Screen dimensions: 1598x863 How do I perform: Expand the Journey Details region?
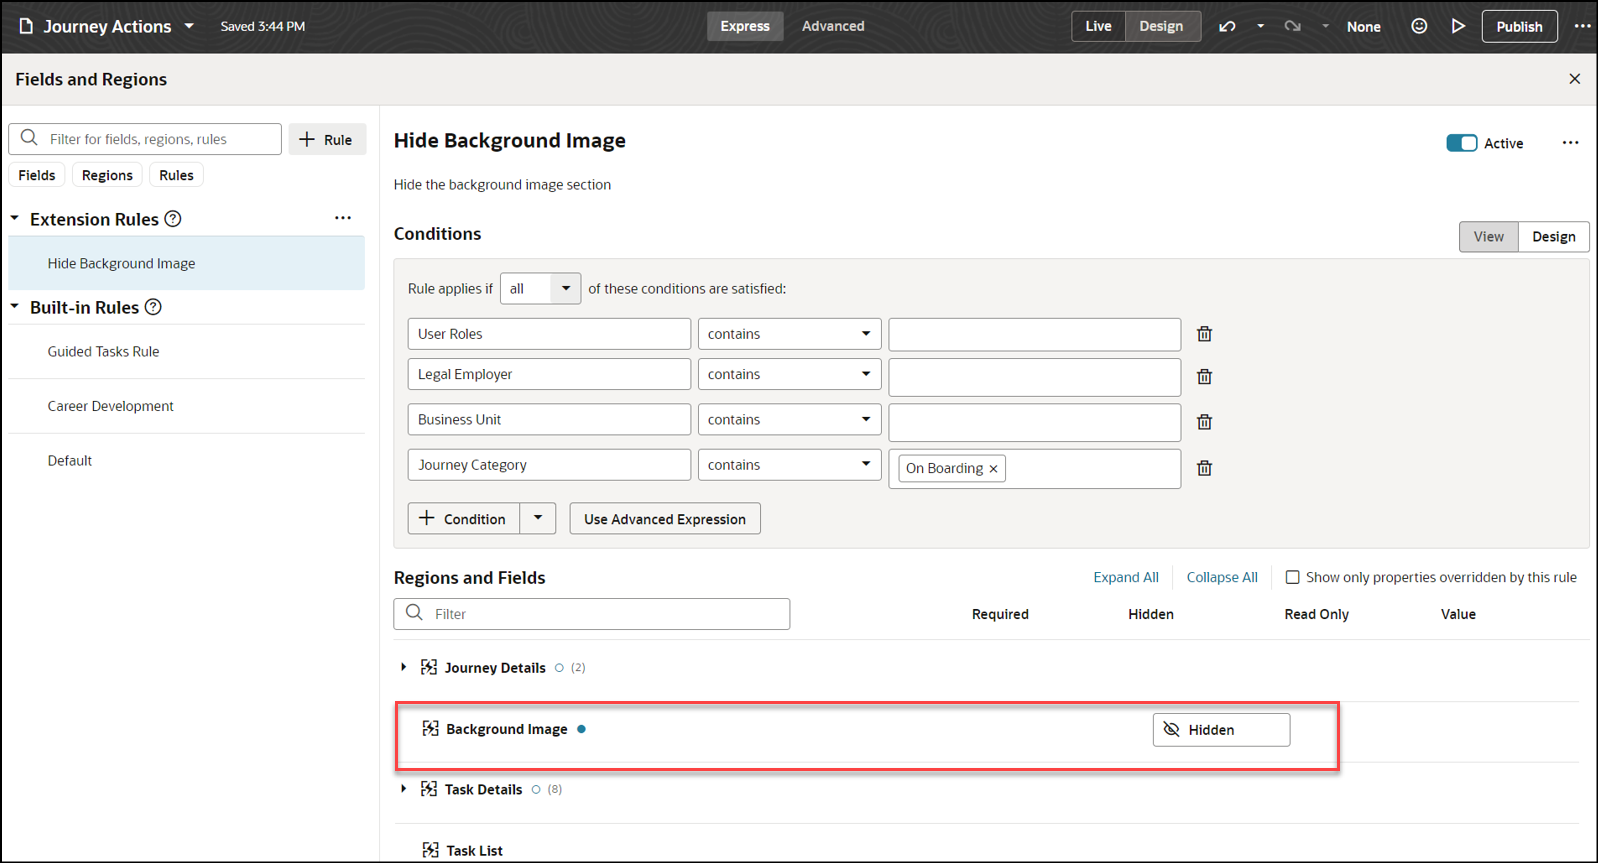coord(403,667)
